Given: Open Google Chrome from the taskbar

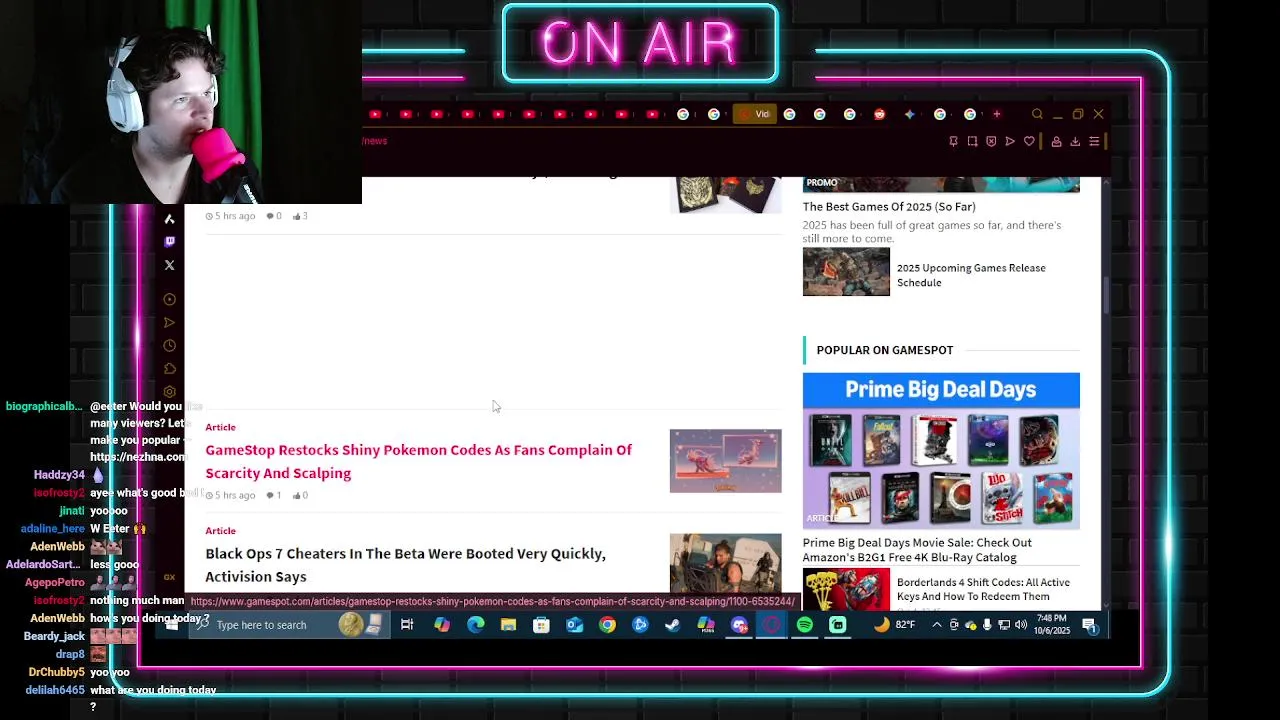Looking at the screenshot, I should point(607,625).
